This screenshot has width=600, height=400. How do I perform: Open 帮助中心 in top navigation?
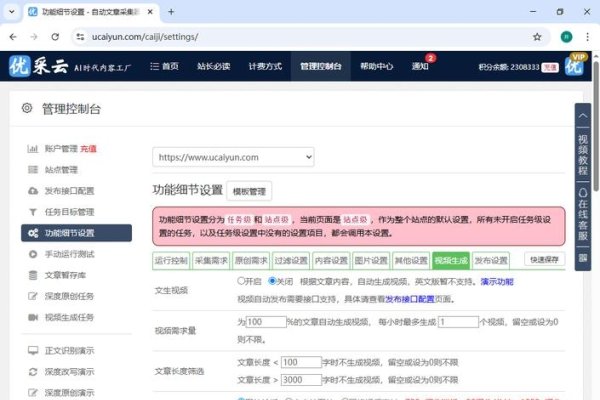(x=377, y=66)
